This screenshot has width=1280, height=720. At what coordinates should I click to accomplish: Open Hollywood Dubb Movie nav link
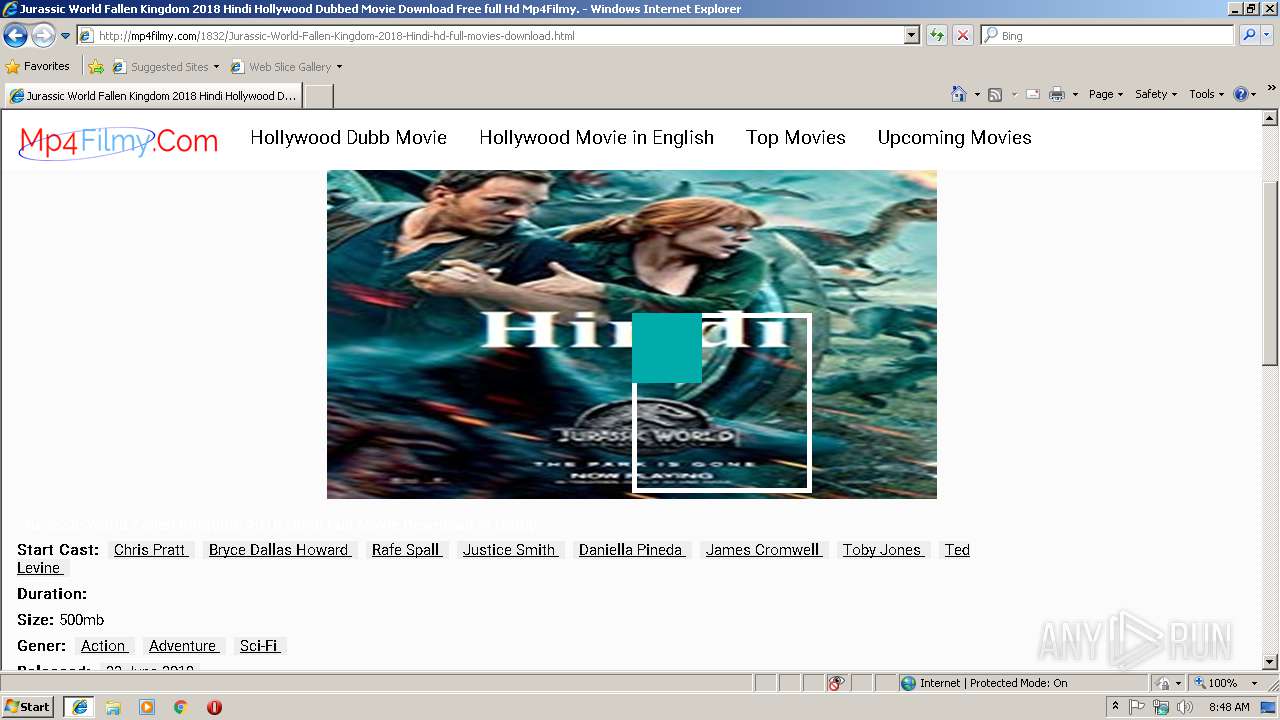tap(348, 138)
